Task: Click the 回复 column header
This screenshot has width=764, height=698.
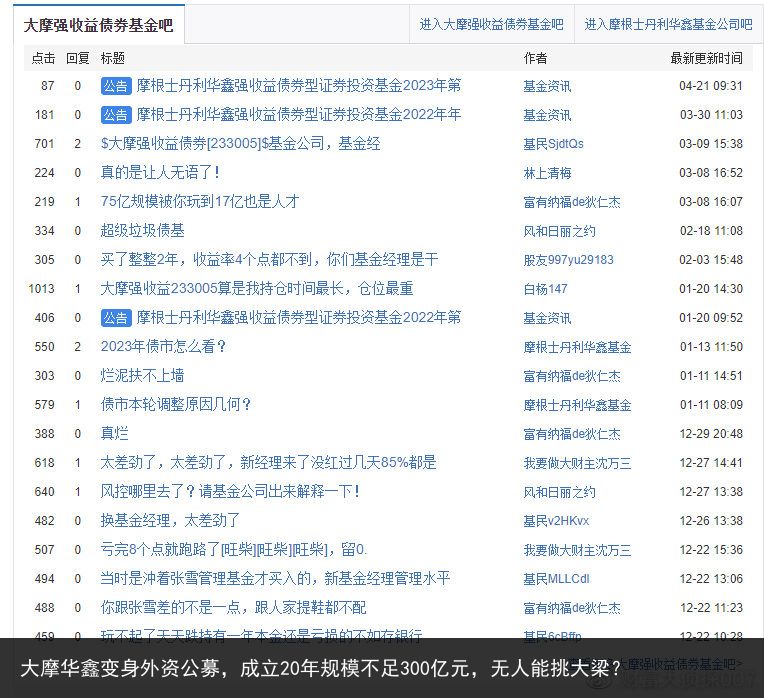Action: pos(78,58)
